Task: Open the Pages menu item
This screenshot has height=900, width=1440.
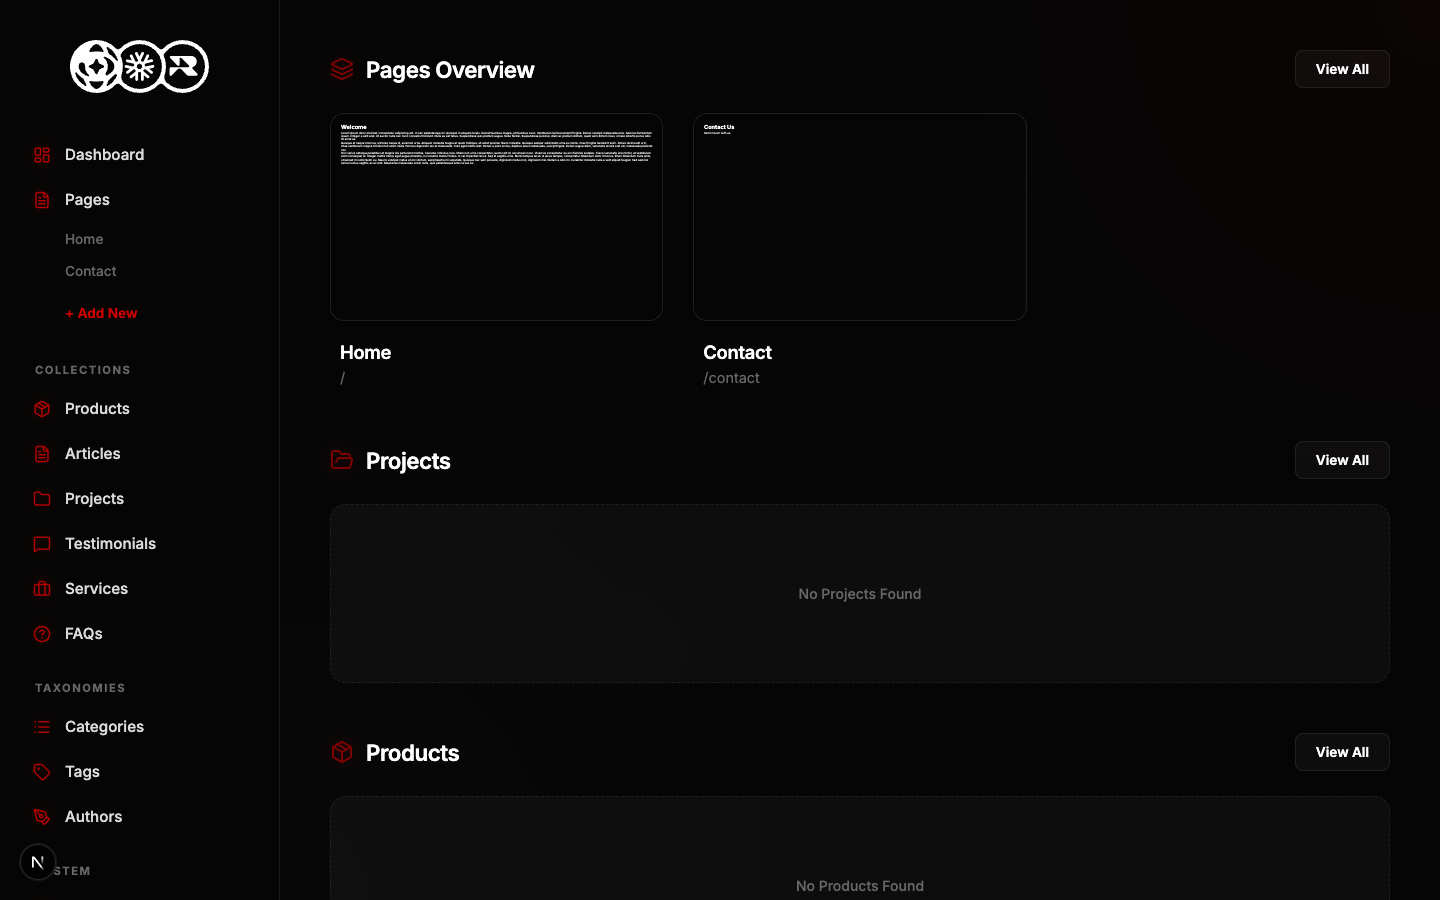Action: coord(87,200)
